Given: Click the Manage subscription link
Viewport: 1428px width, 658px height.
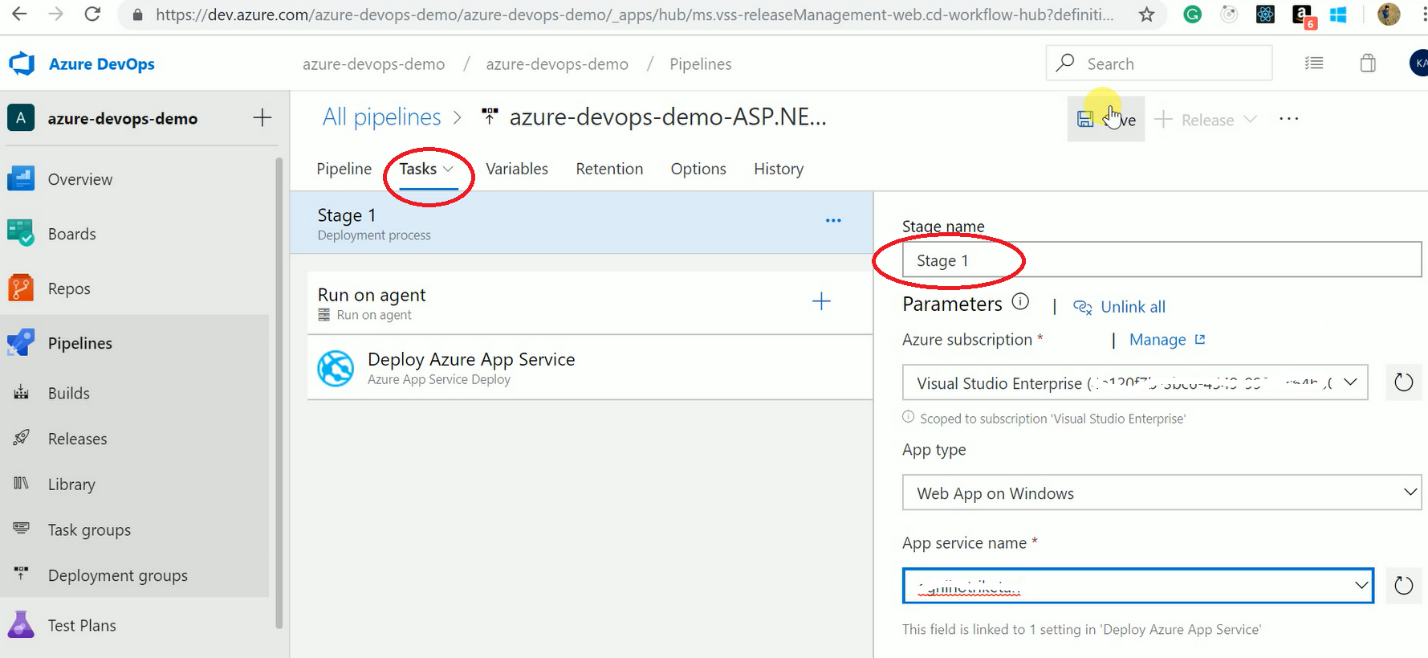Looking at the screenshot, I should (x=1157, y=340).
